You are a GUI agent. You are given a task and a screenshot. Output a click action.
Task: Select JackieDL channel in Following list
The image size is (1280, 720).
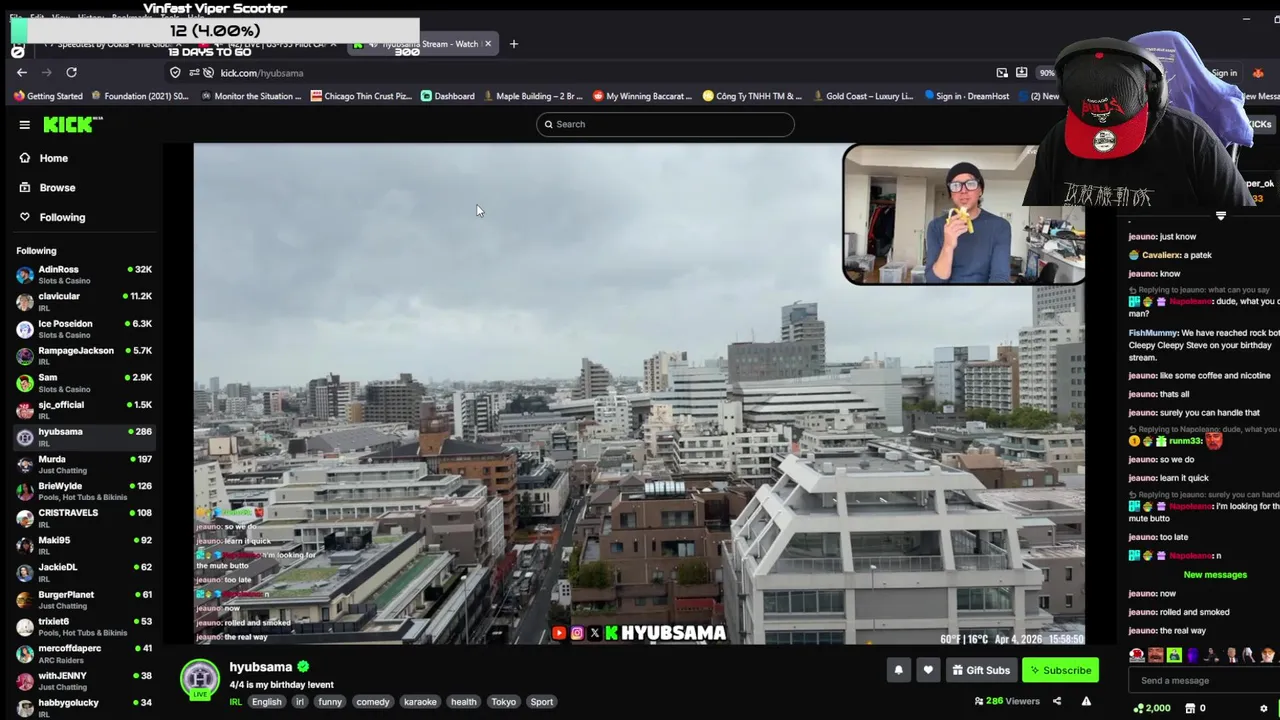pyautogui.click(x=84, y=572)
